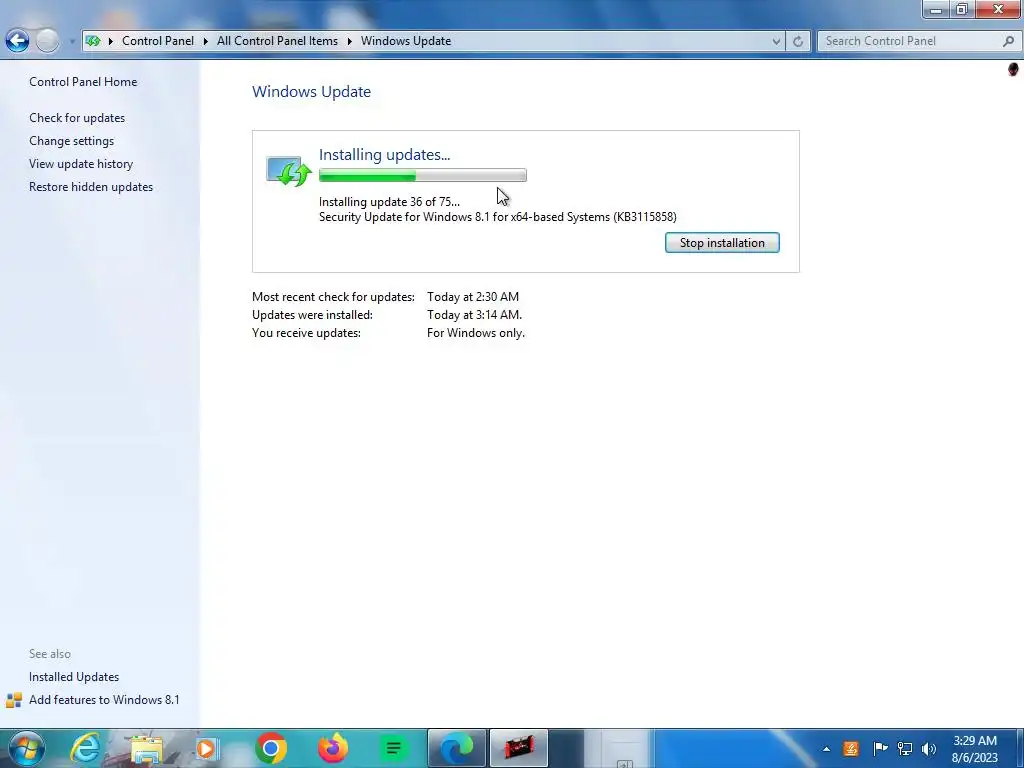
Task: Open the media player taskbar icon
Action: point(207,748)
